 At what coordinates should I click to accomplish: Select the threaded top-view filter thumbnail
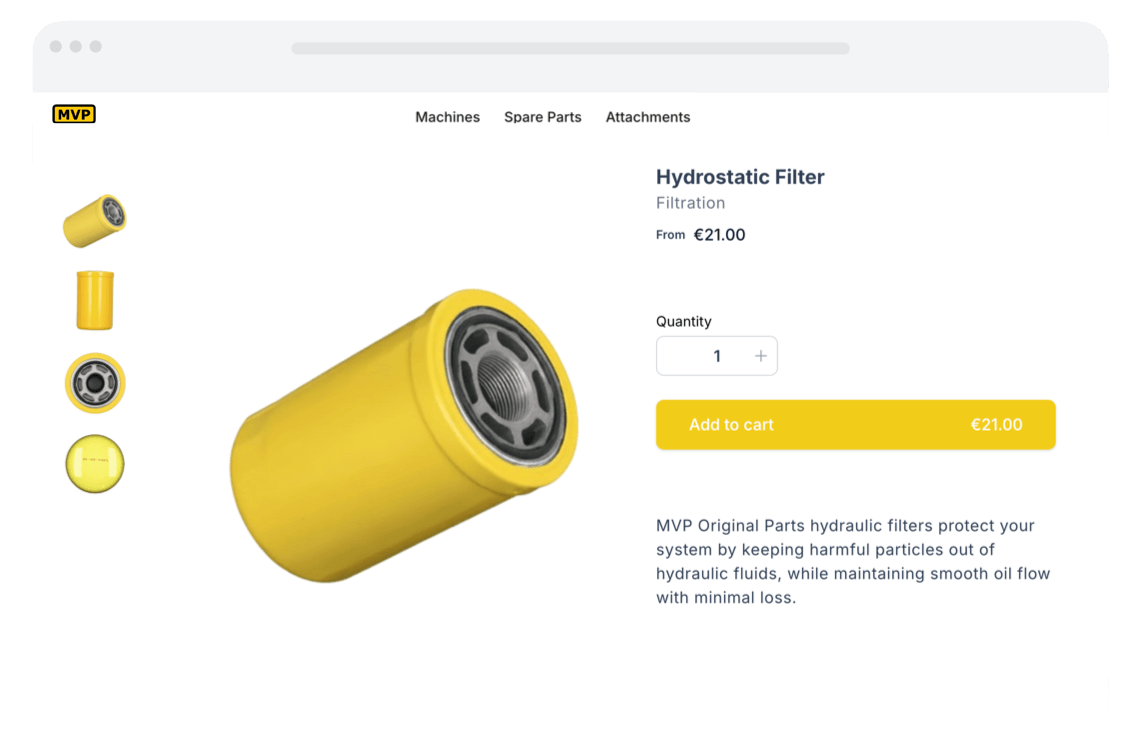click(x=96, y=383)
